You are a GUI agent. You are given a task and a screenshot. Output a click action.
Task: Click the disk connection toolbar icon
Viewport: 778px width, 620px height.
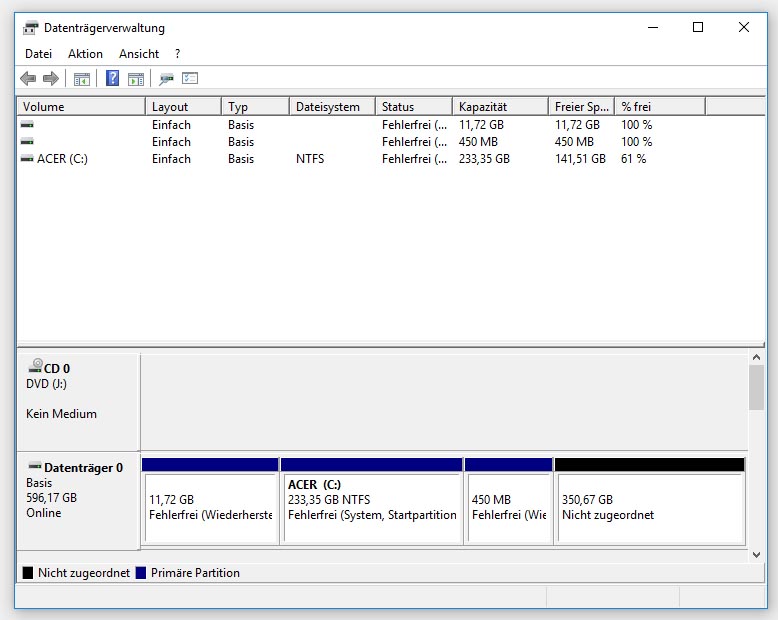click(x=166, y=79)
